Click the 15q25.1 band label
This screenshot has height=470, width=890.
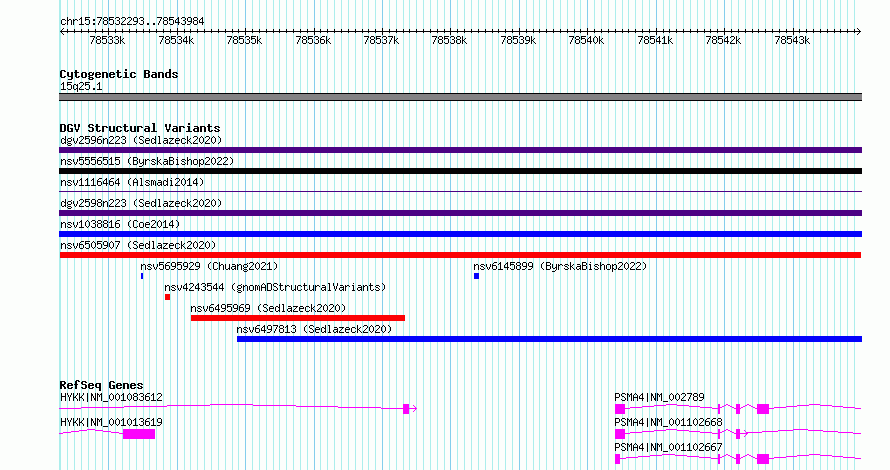81,87
